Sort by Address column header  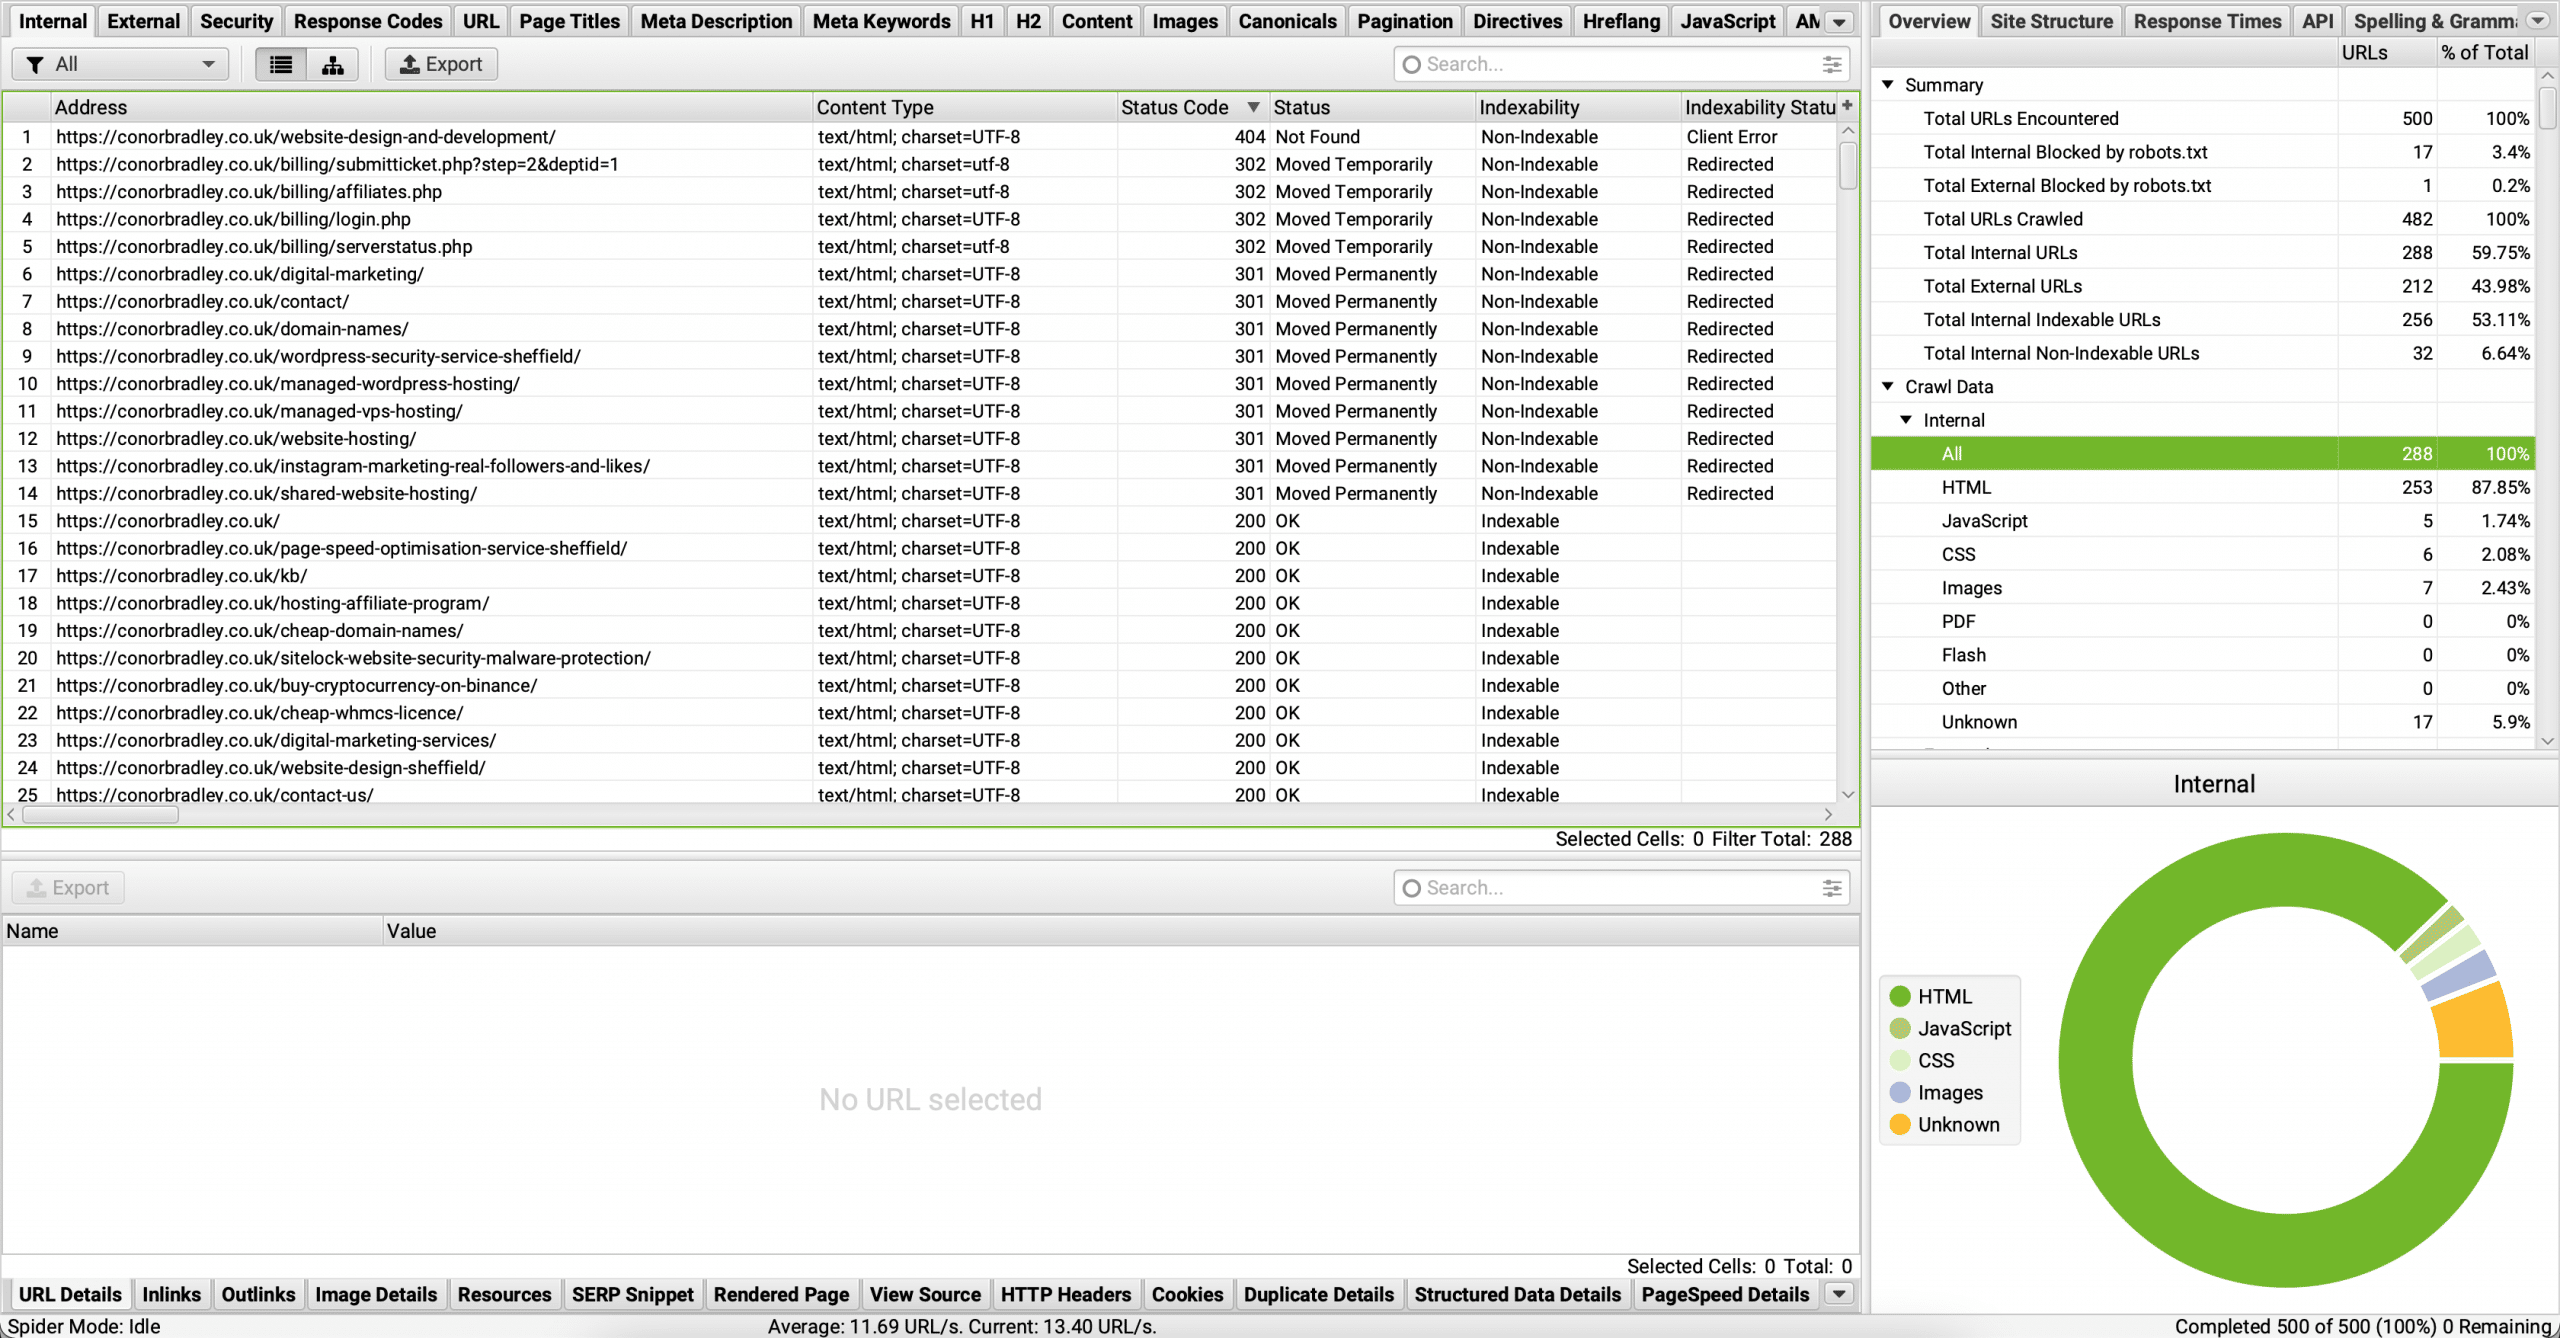pyautogui.click(x=430, y=107)
